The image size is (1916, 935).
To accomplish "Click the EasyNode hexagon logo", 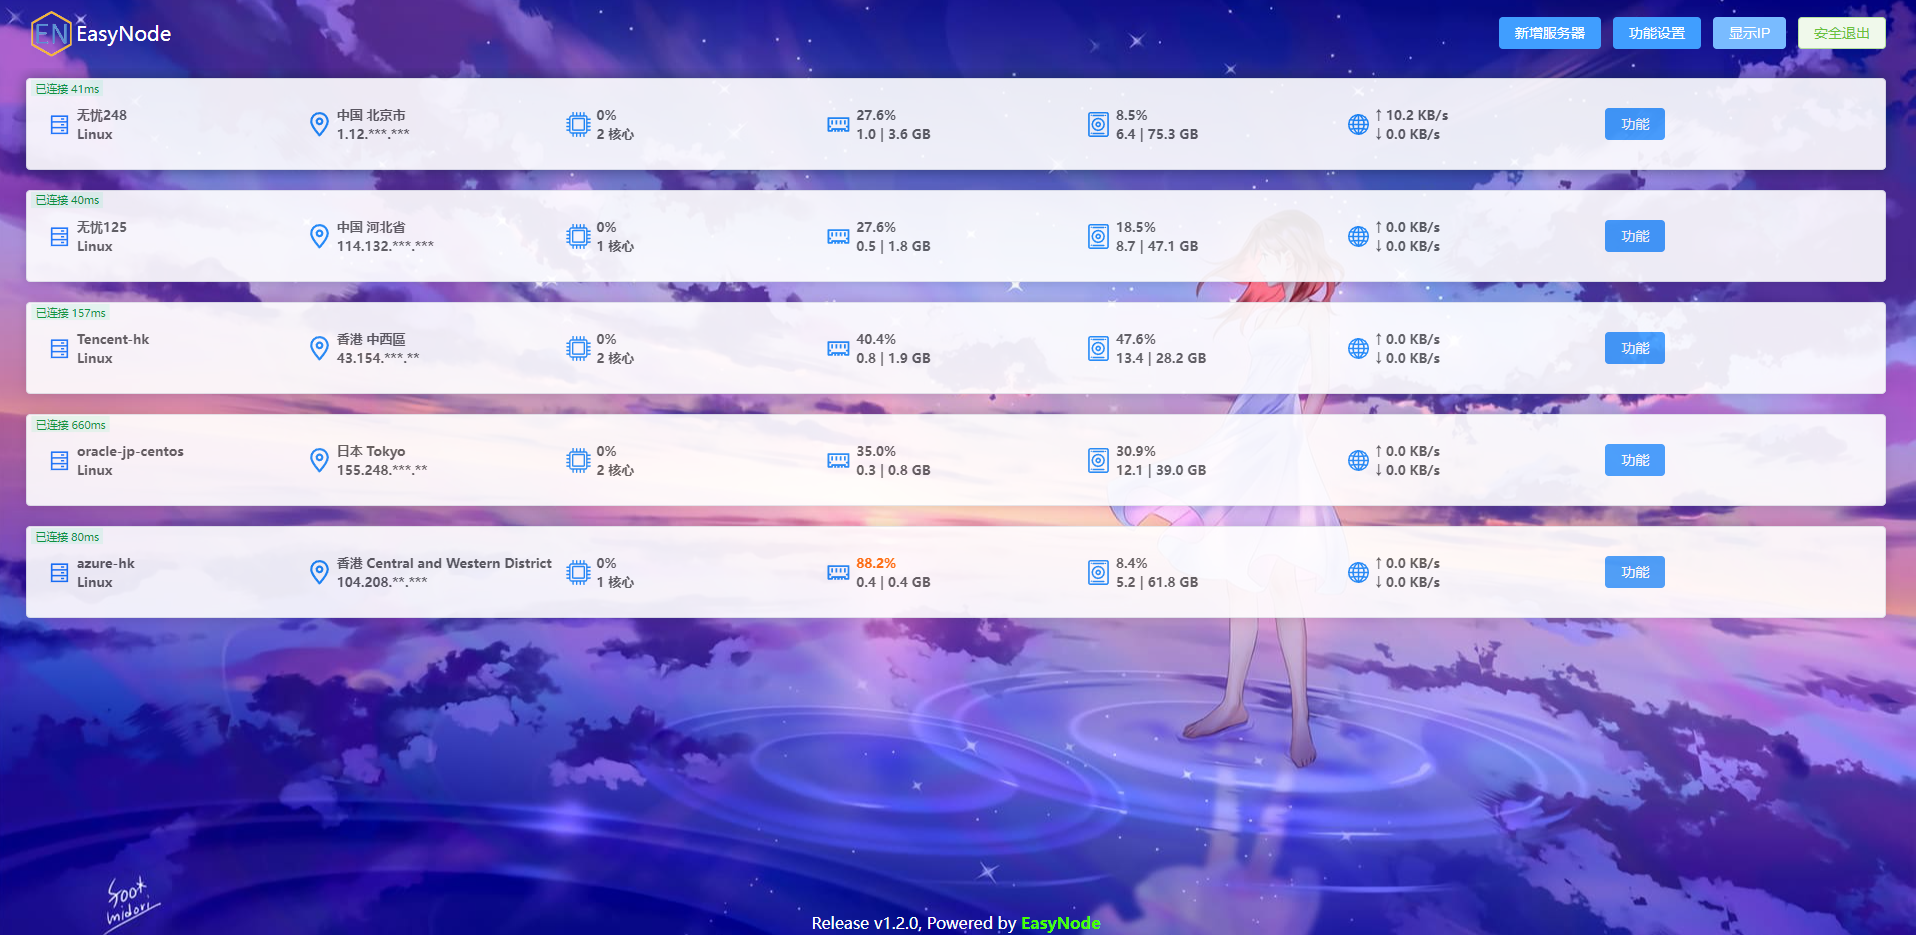I will pos(51,34).
